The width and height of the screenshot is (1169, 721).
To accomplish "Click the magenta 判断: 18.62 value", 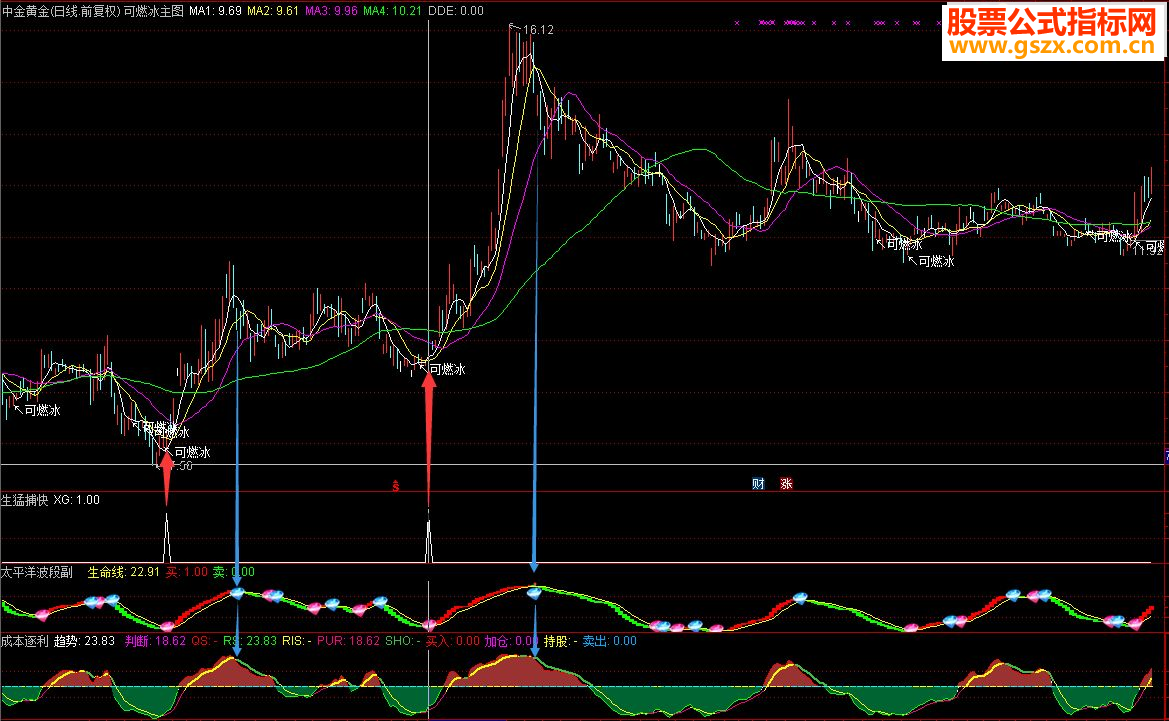I will 155,641.
